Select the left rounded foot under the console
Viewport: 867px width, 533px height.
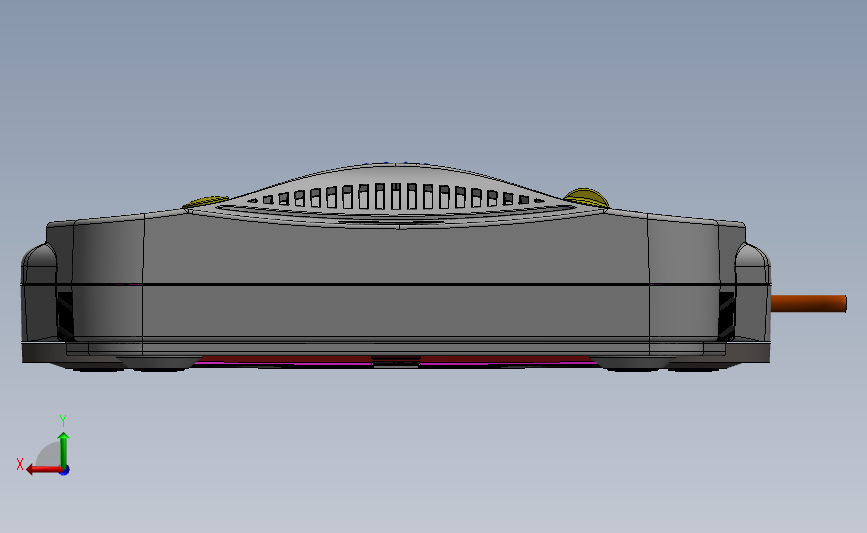158,363
